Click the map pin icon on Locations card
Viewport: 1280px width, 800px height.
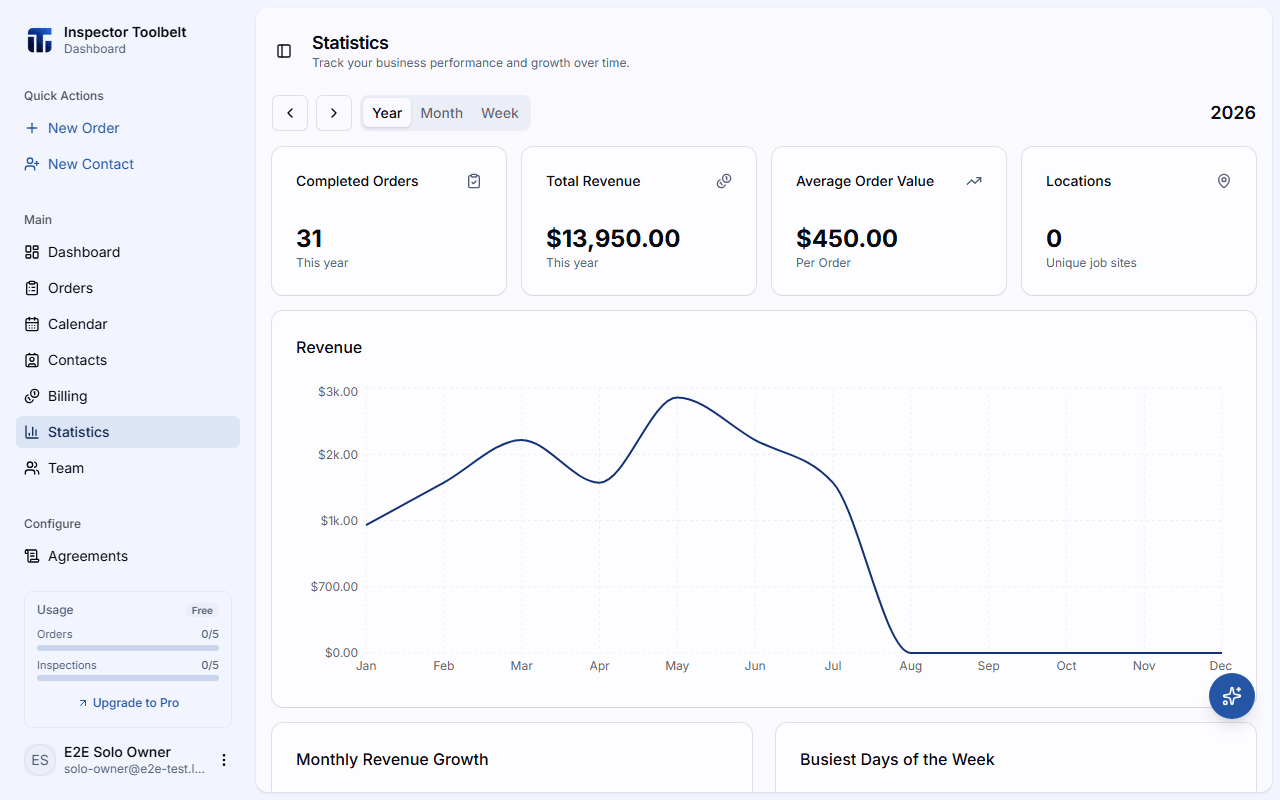pyautogui.click(x=1224, y=181)
